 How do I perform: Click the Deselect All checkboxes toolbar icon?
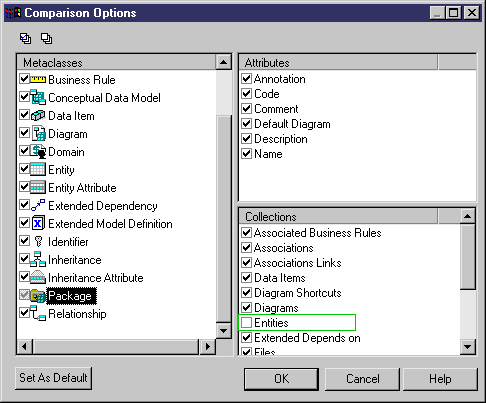tap(46, 38)
